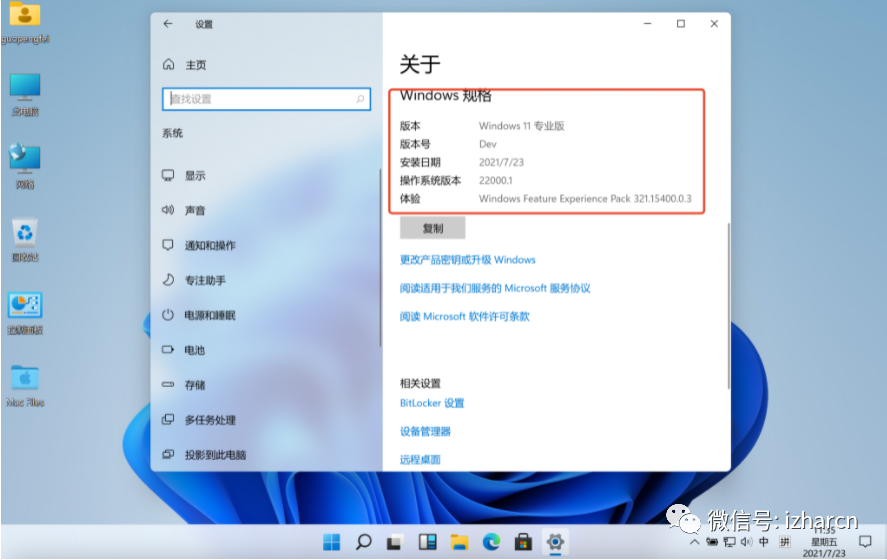Open the Windows Start button
Image resolution: width=887 pixels, height=560 pixels.
click(331, 542)
